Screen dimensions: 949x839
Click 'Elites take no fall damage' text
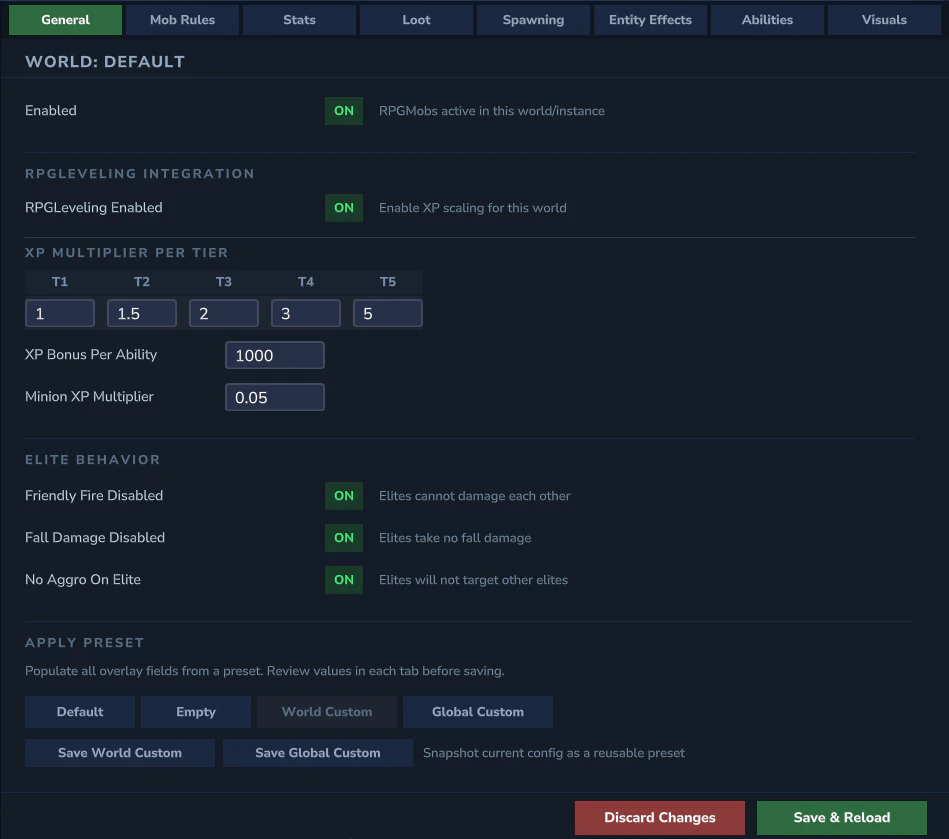point(455,538)
